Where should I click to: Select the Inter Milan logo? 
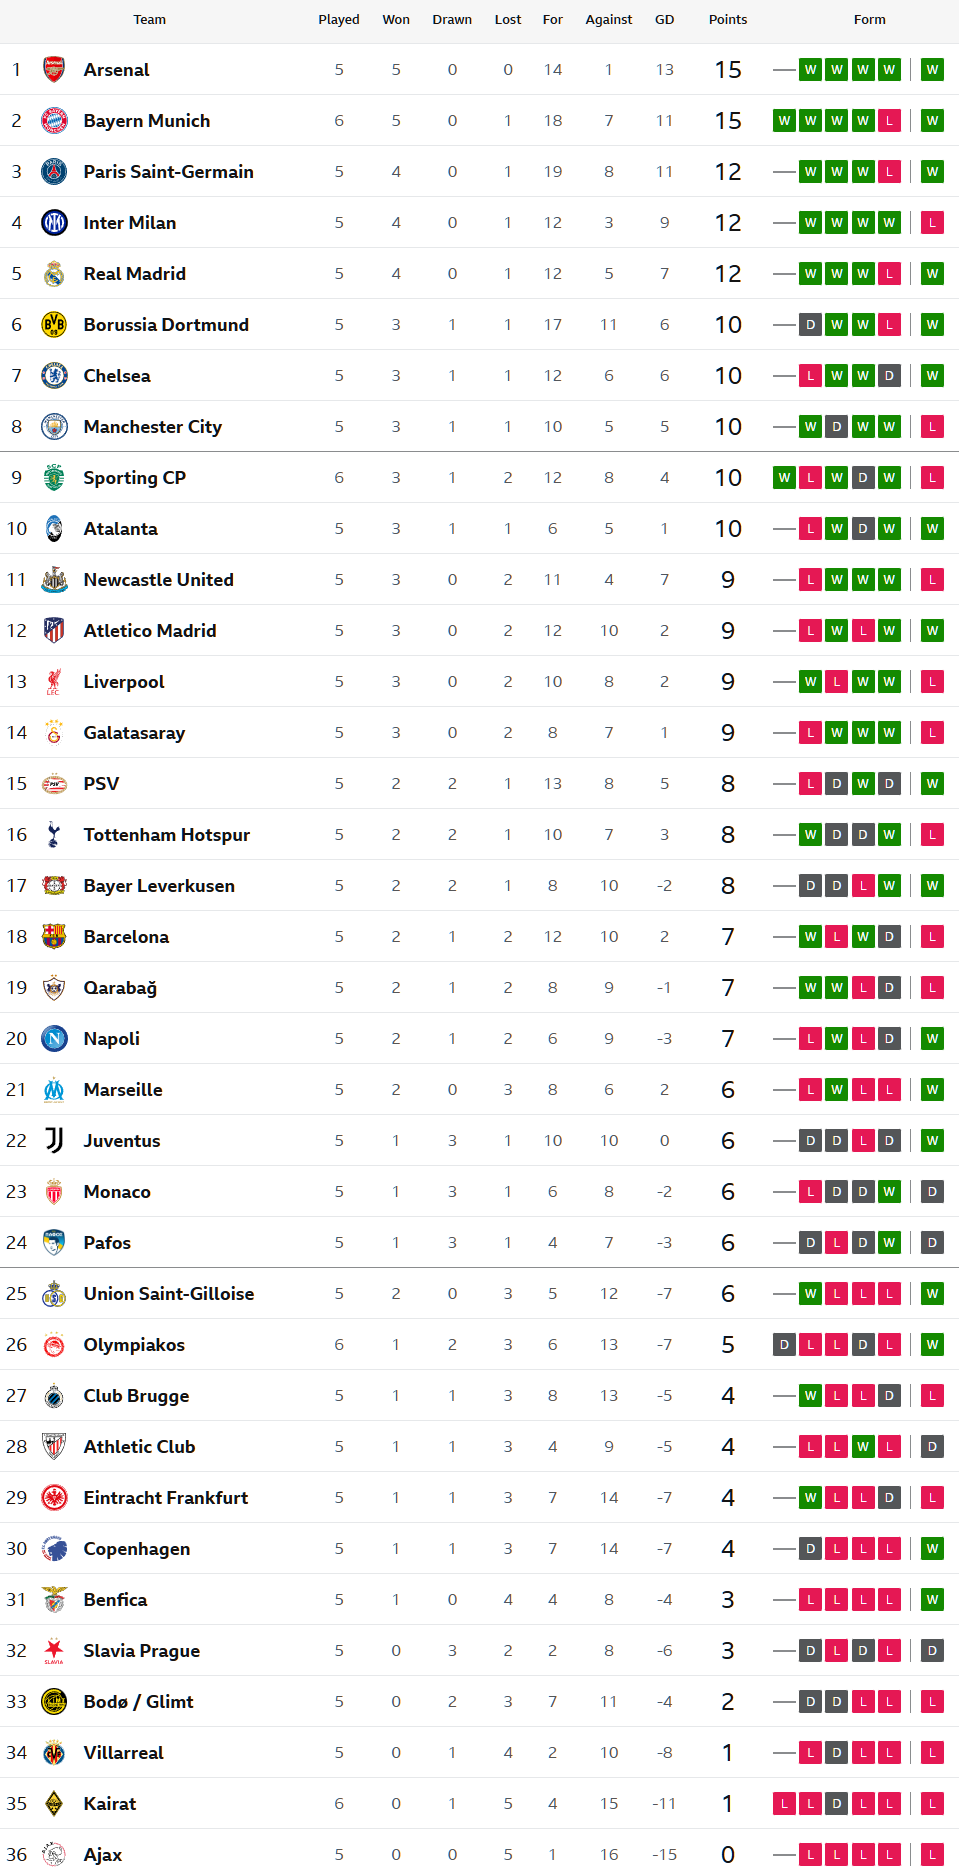[54, 223]
